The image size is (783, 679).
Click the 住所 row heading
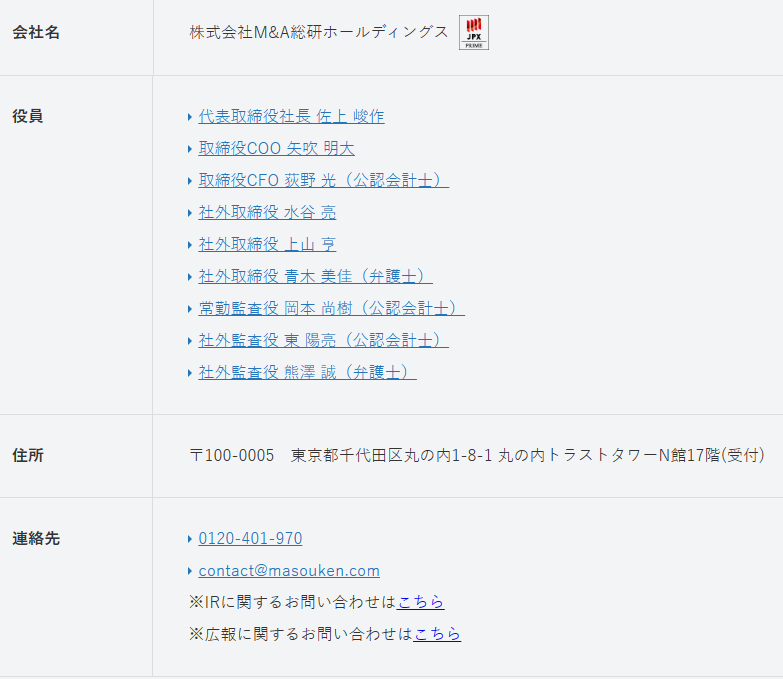click(28, 455)
